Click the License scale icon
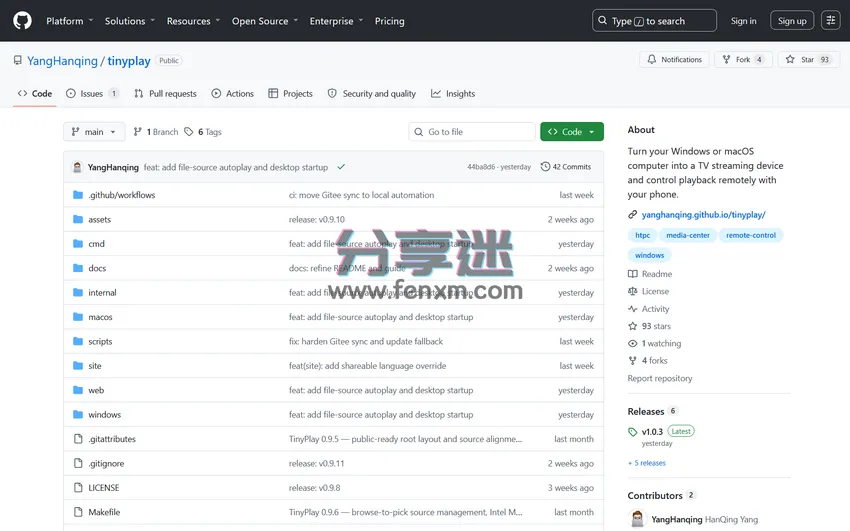The height and width of the screenshot is (531, 850). 633,291
